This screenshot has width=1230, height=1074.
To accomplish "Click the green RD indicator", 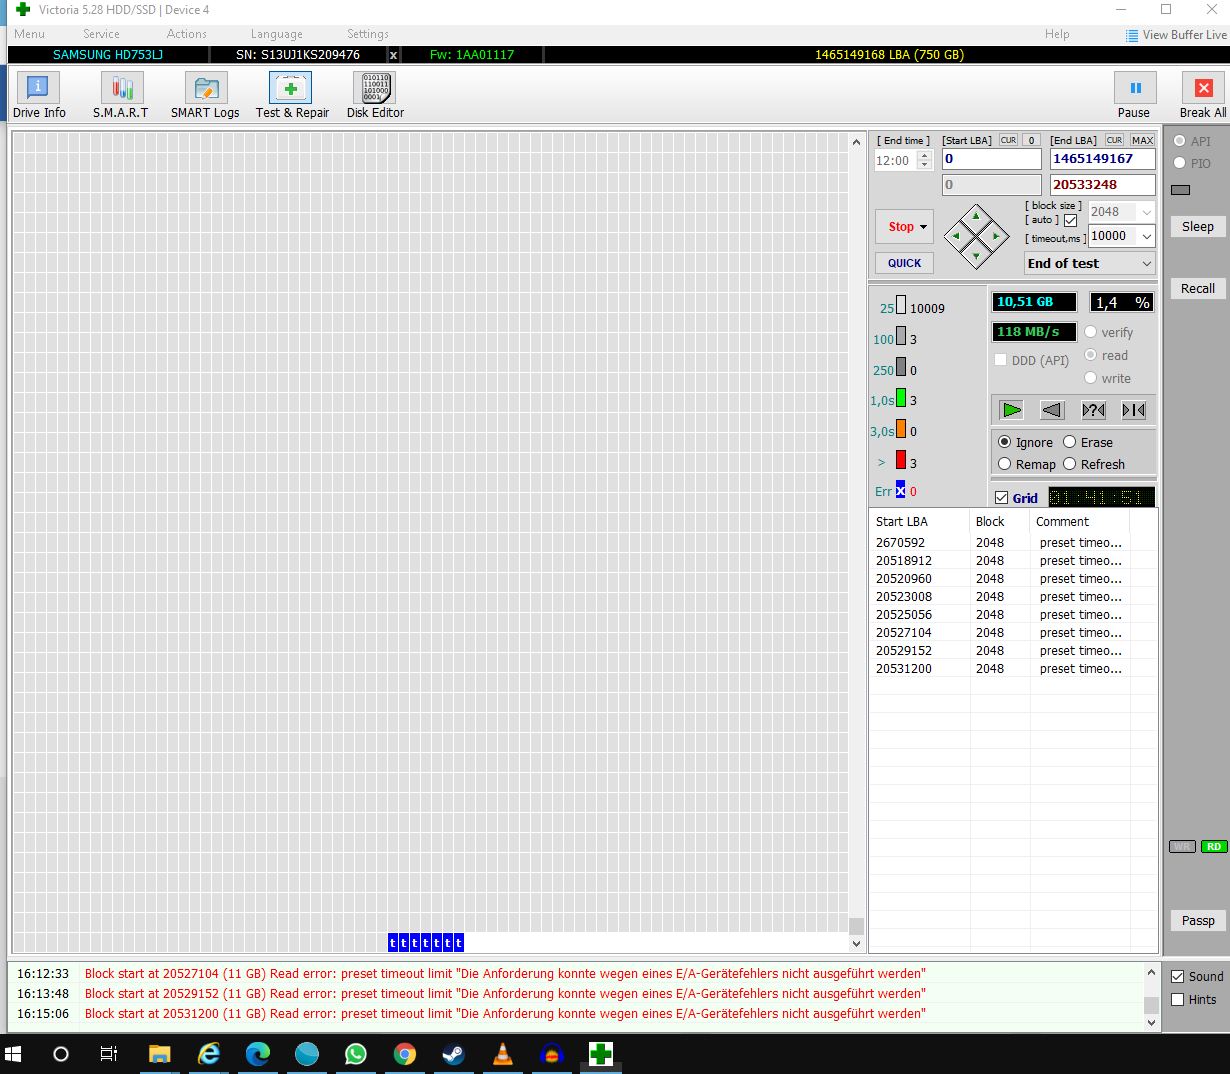I will (x=1213, y=846).
